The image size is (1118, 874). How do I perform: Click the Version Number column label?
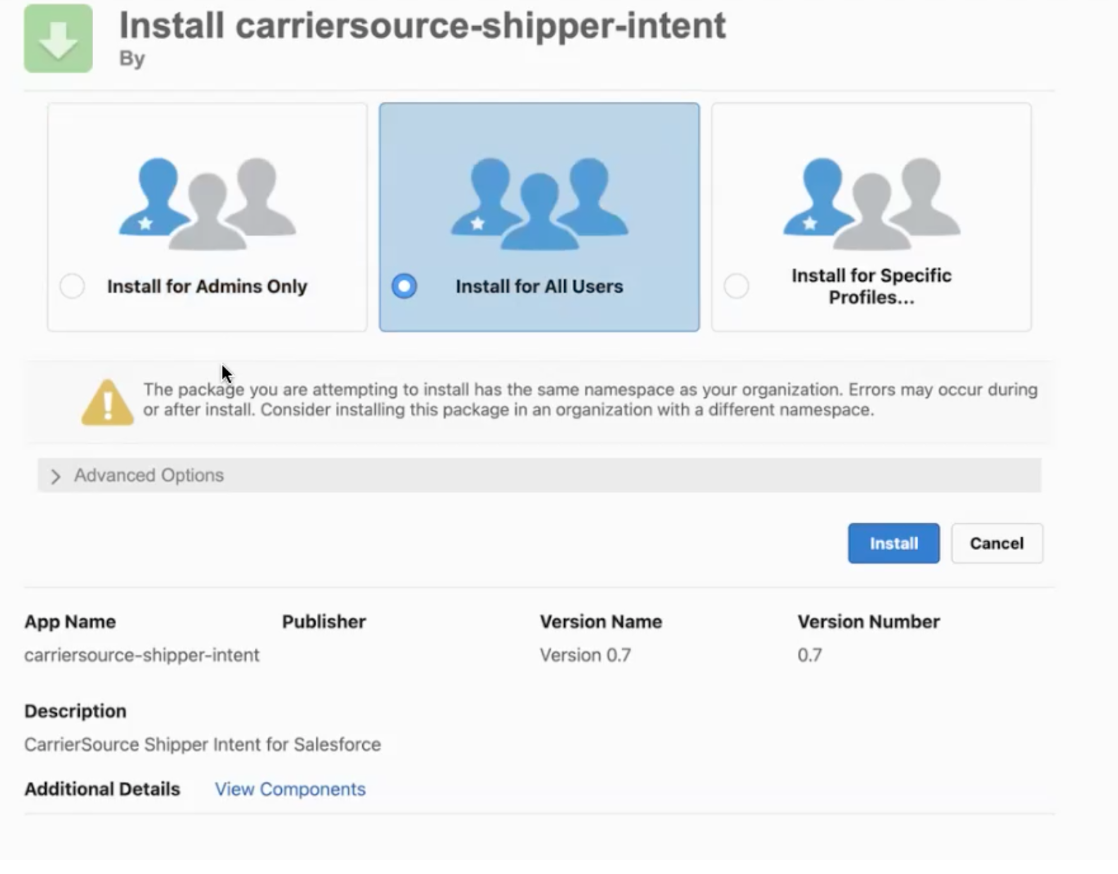coord(868,622)
